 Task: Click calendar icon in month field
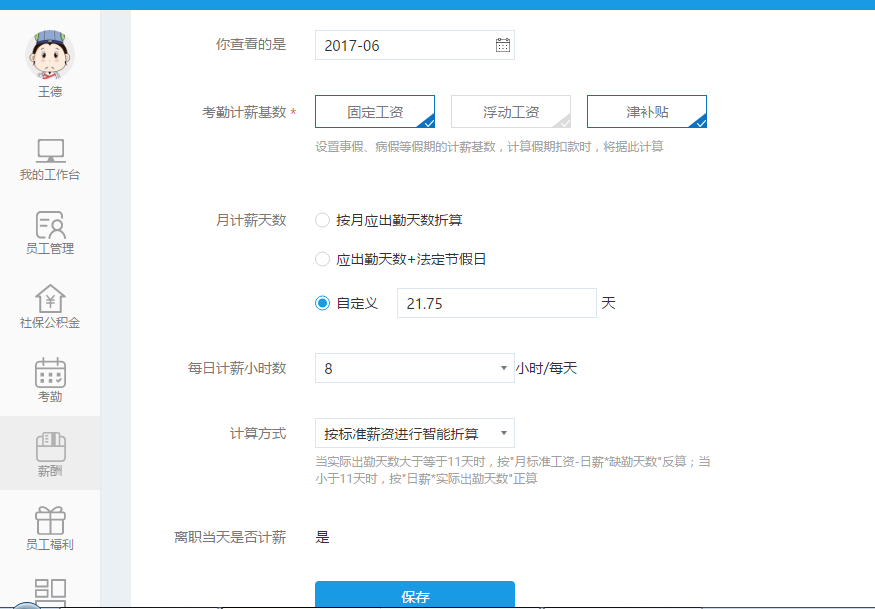point(502,45)
